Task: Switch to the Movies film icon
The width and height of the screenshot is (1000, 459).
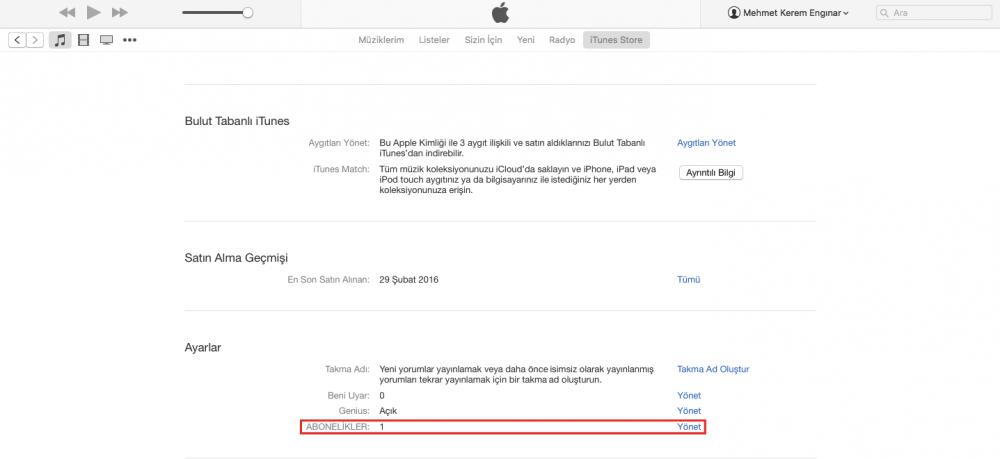Action: click(x=83, y=40)
